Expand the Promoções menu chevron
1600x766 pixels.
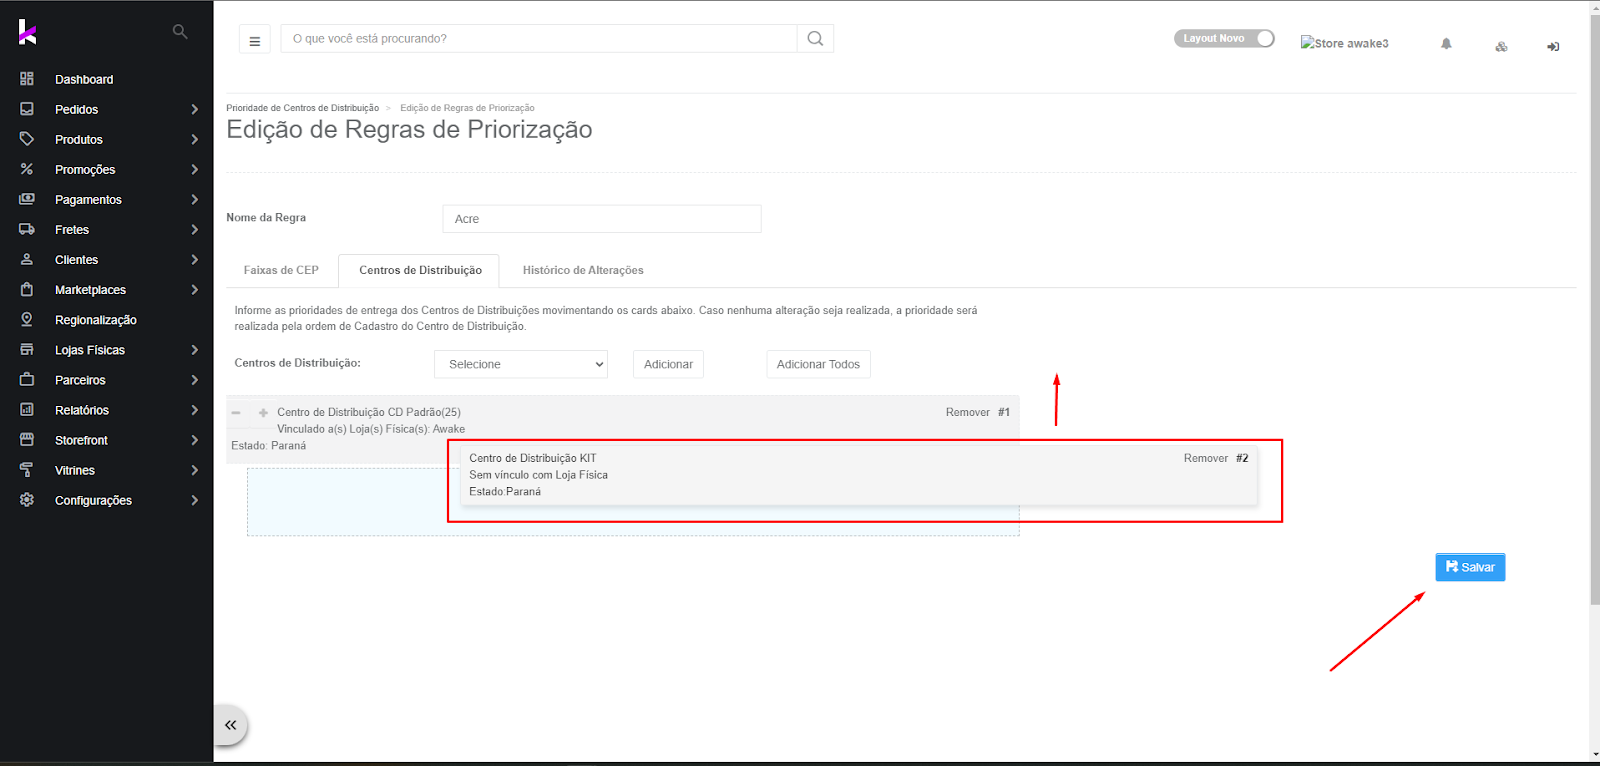click(x=195, y=169)
